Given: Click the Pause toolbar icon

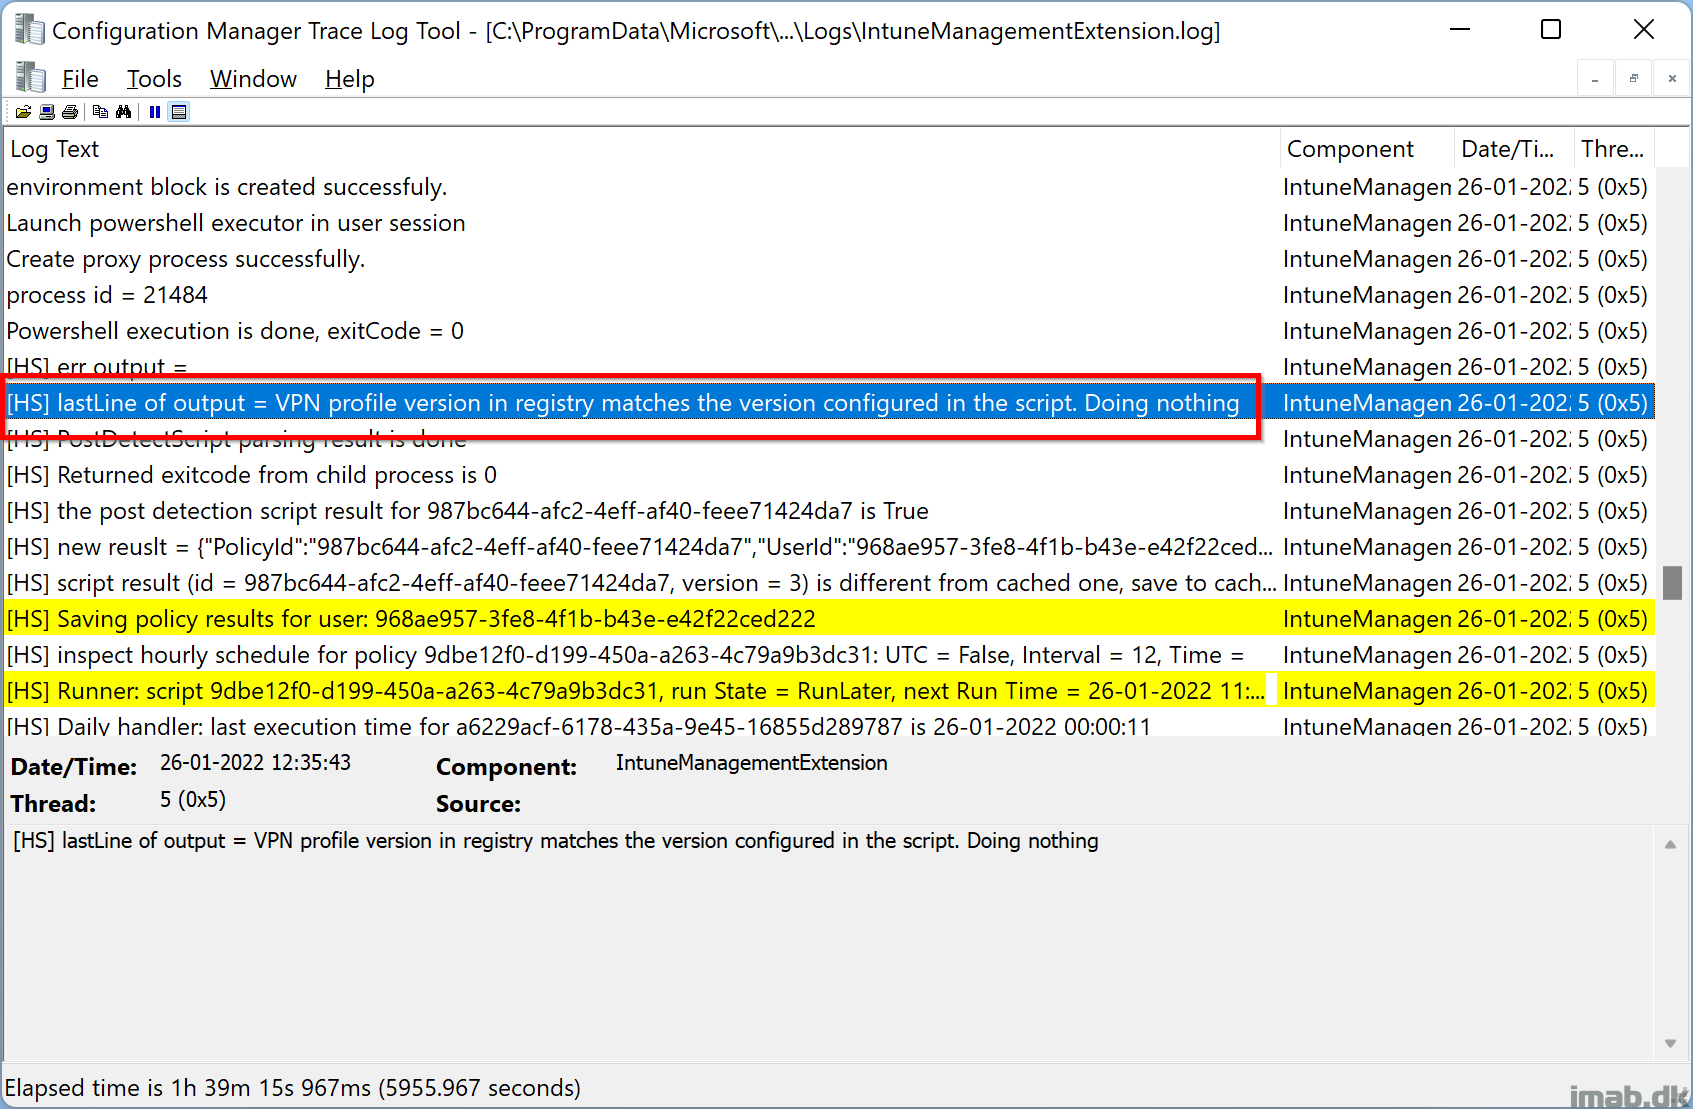Looking at the screenshot, I should coord(155,112).
